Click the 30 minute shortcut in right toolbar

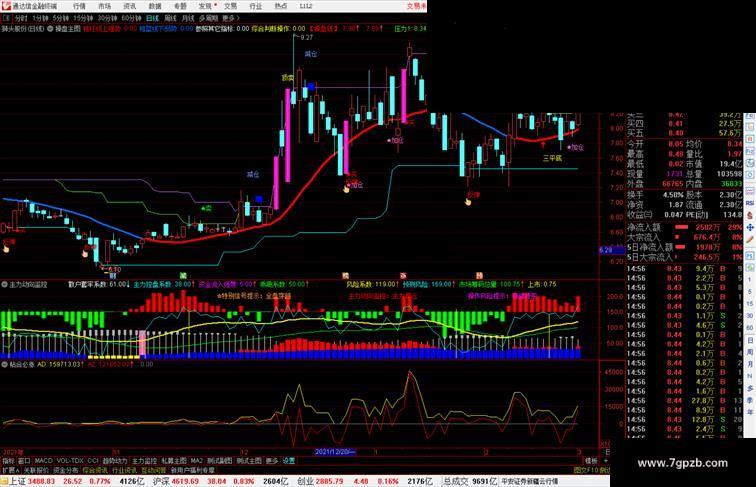(x=750, y=316)
